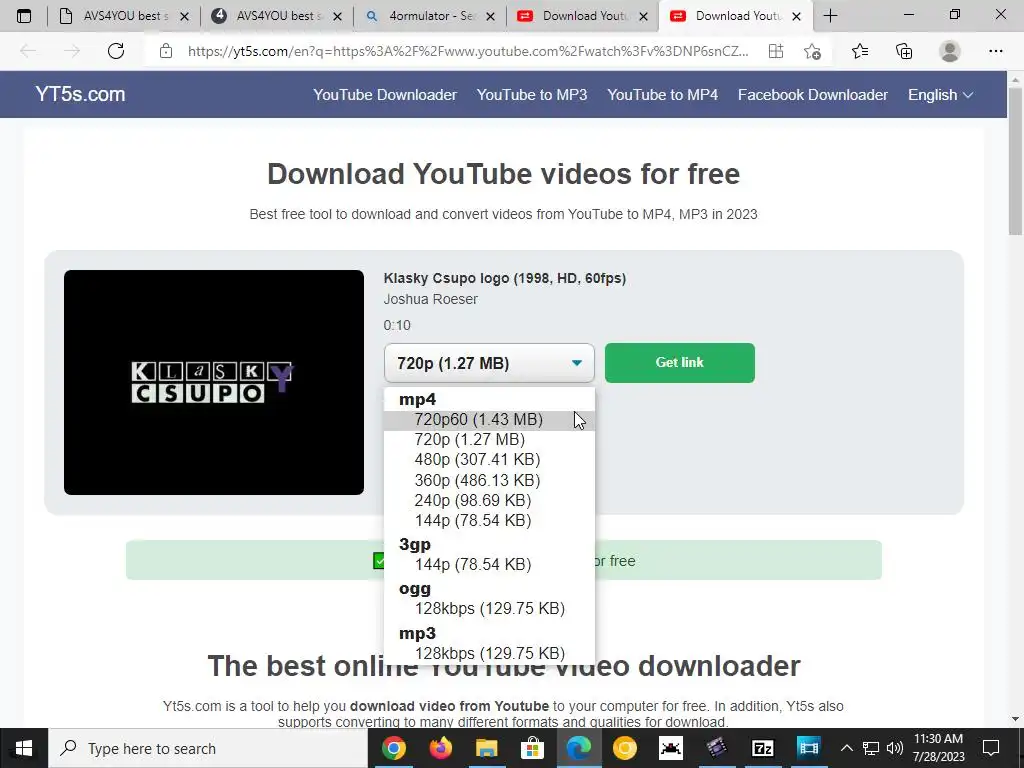Open the Facebook Downloader nav link

point(812,95)
